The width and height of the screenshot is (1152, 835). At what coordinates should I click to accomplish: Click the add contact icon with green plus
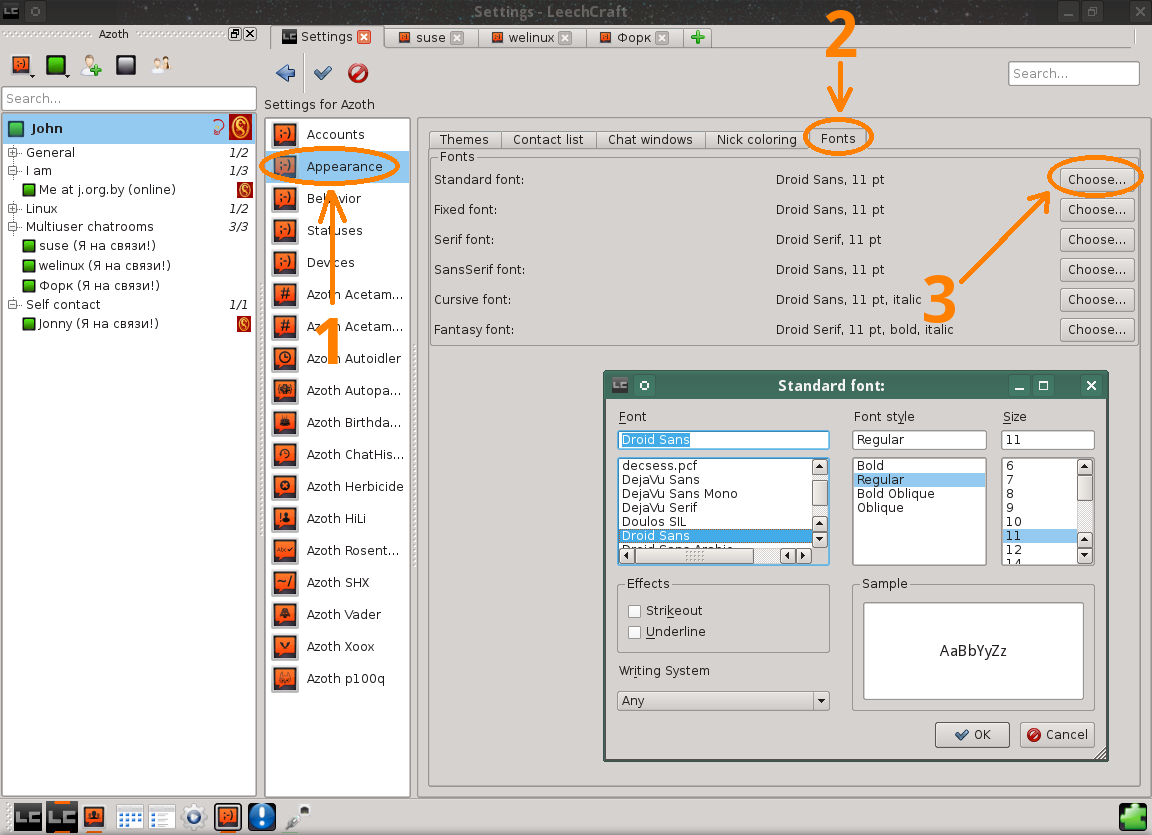[x=91, y=65]
